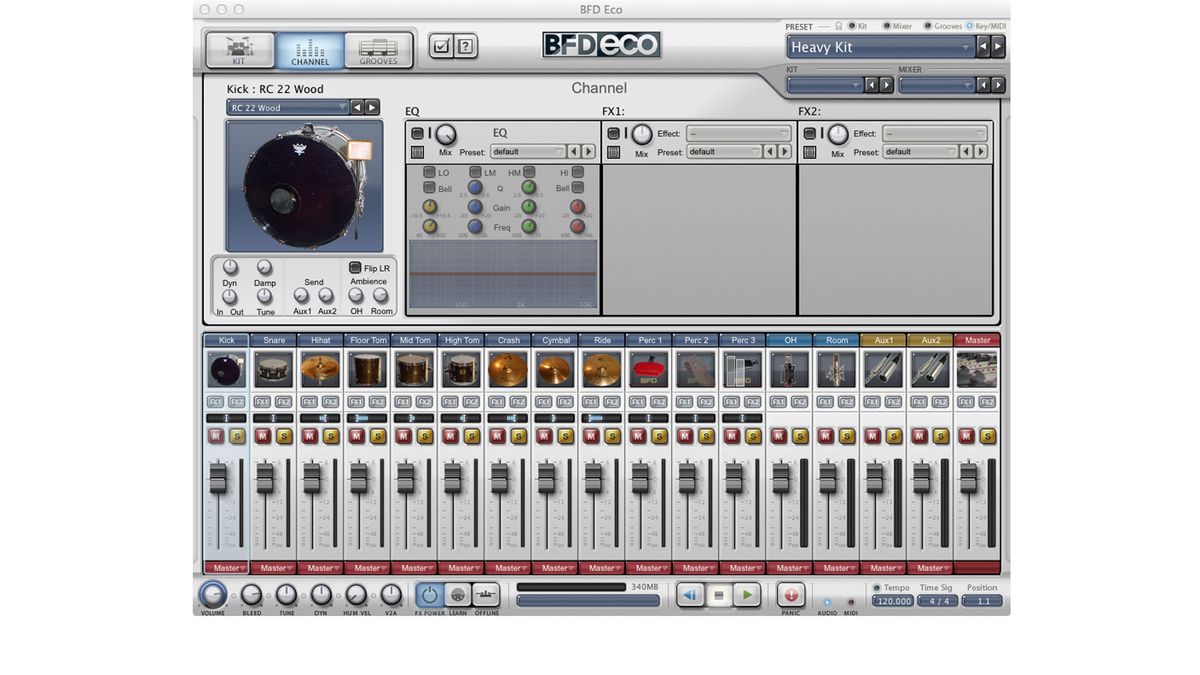Open preferences checkbox icon in header

441,45
